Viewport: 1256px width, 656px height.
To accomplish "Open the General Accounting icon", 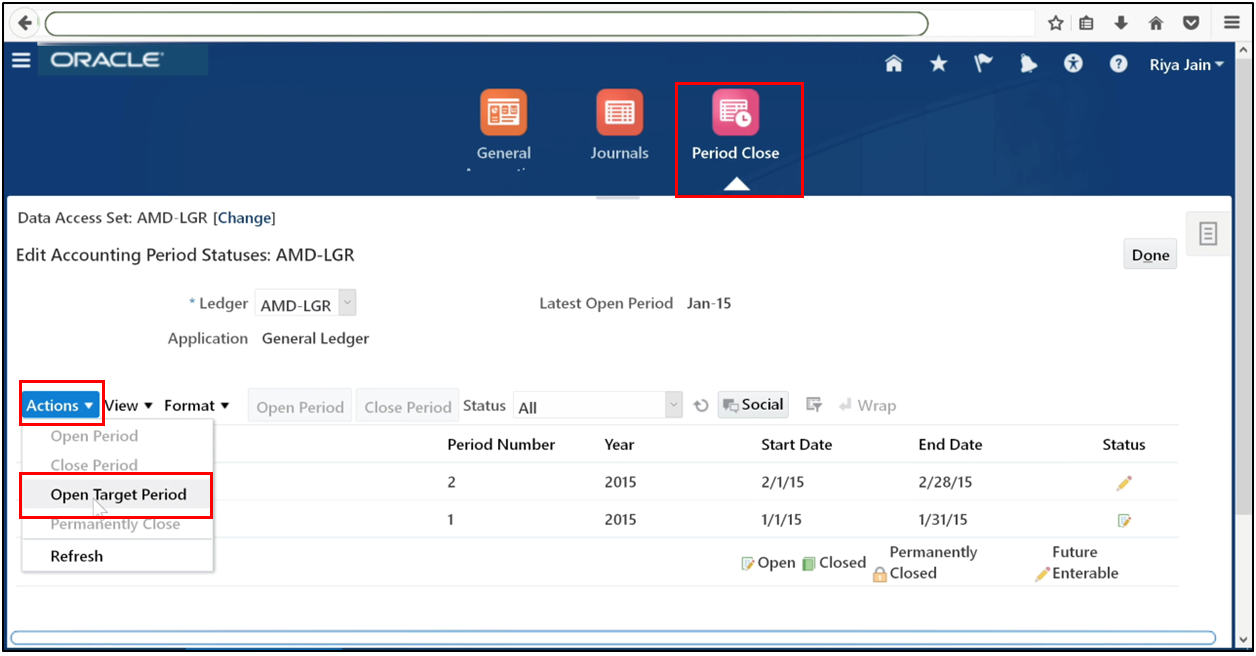I will click(503, 120).
